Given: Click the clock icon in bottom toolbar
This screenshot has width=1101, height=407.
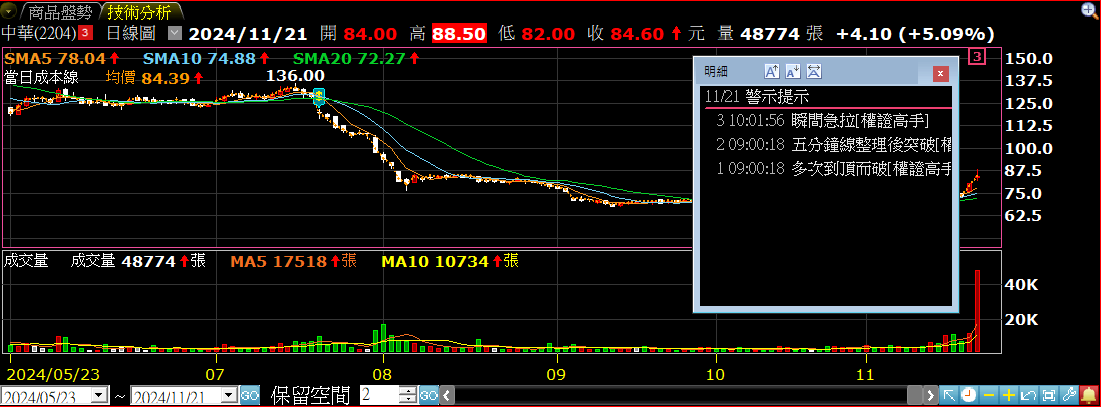Looking at the screenshot, I should pyautogui.click(x=969, y=395).
